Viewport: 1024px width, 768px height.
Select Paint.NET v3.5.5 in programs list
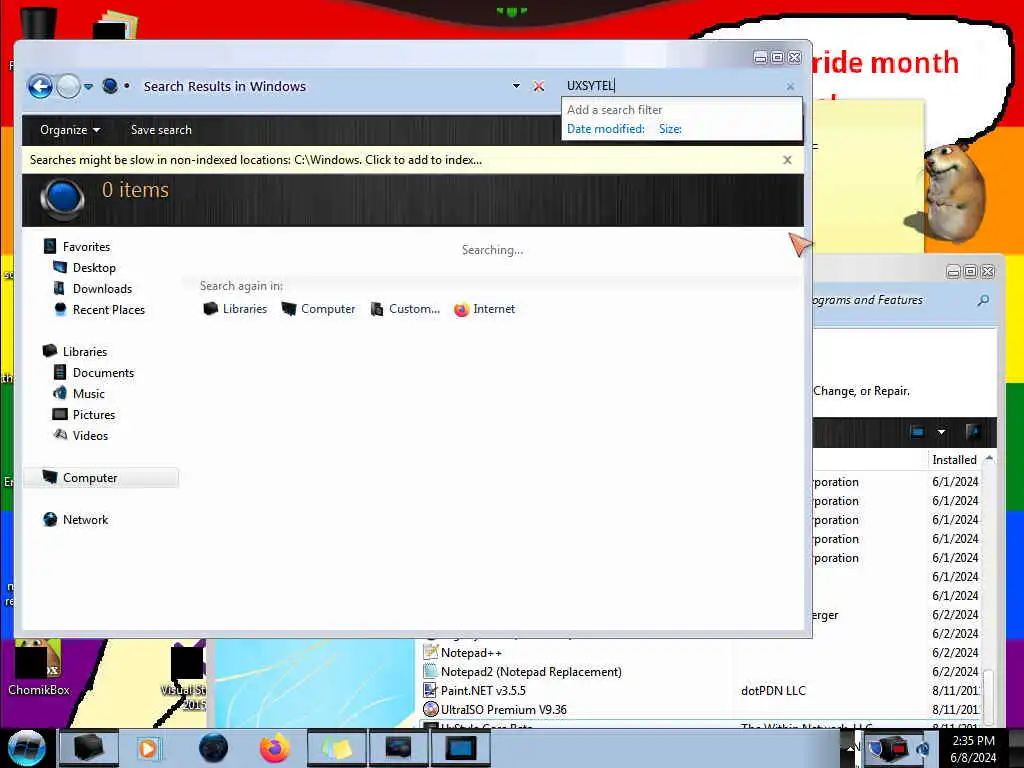(483, 690)
